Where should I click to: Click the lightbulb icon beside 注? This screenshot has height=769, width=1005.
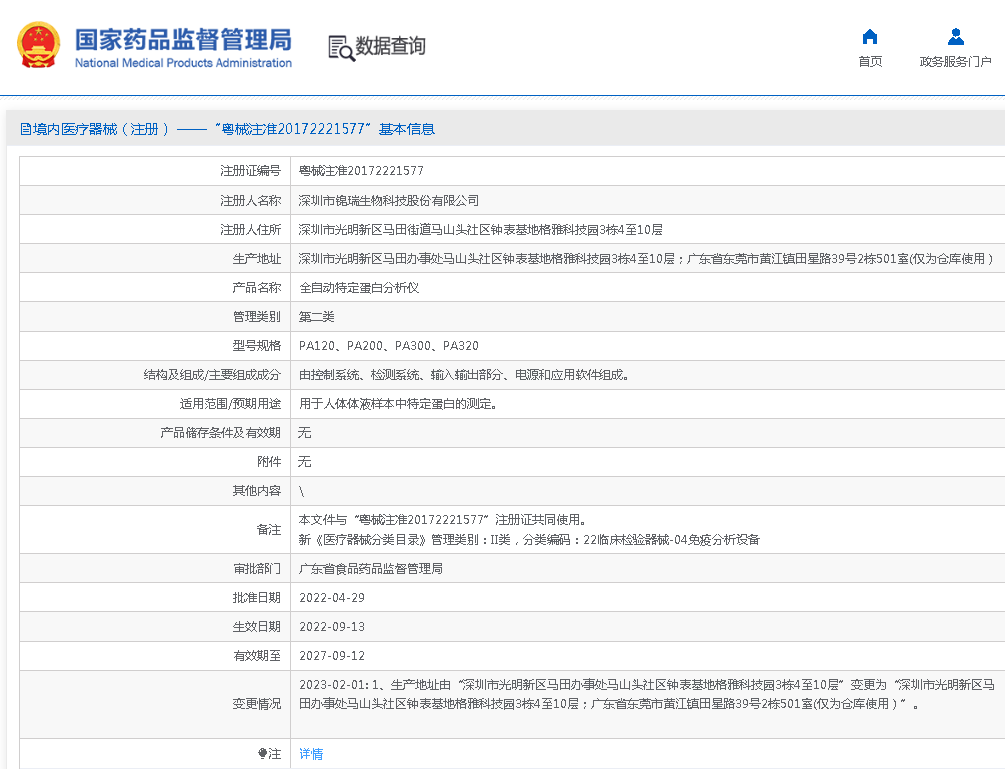pos(263,754)
